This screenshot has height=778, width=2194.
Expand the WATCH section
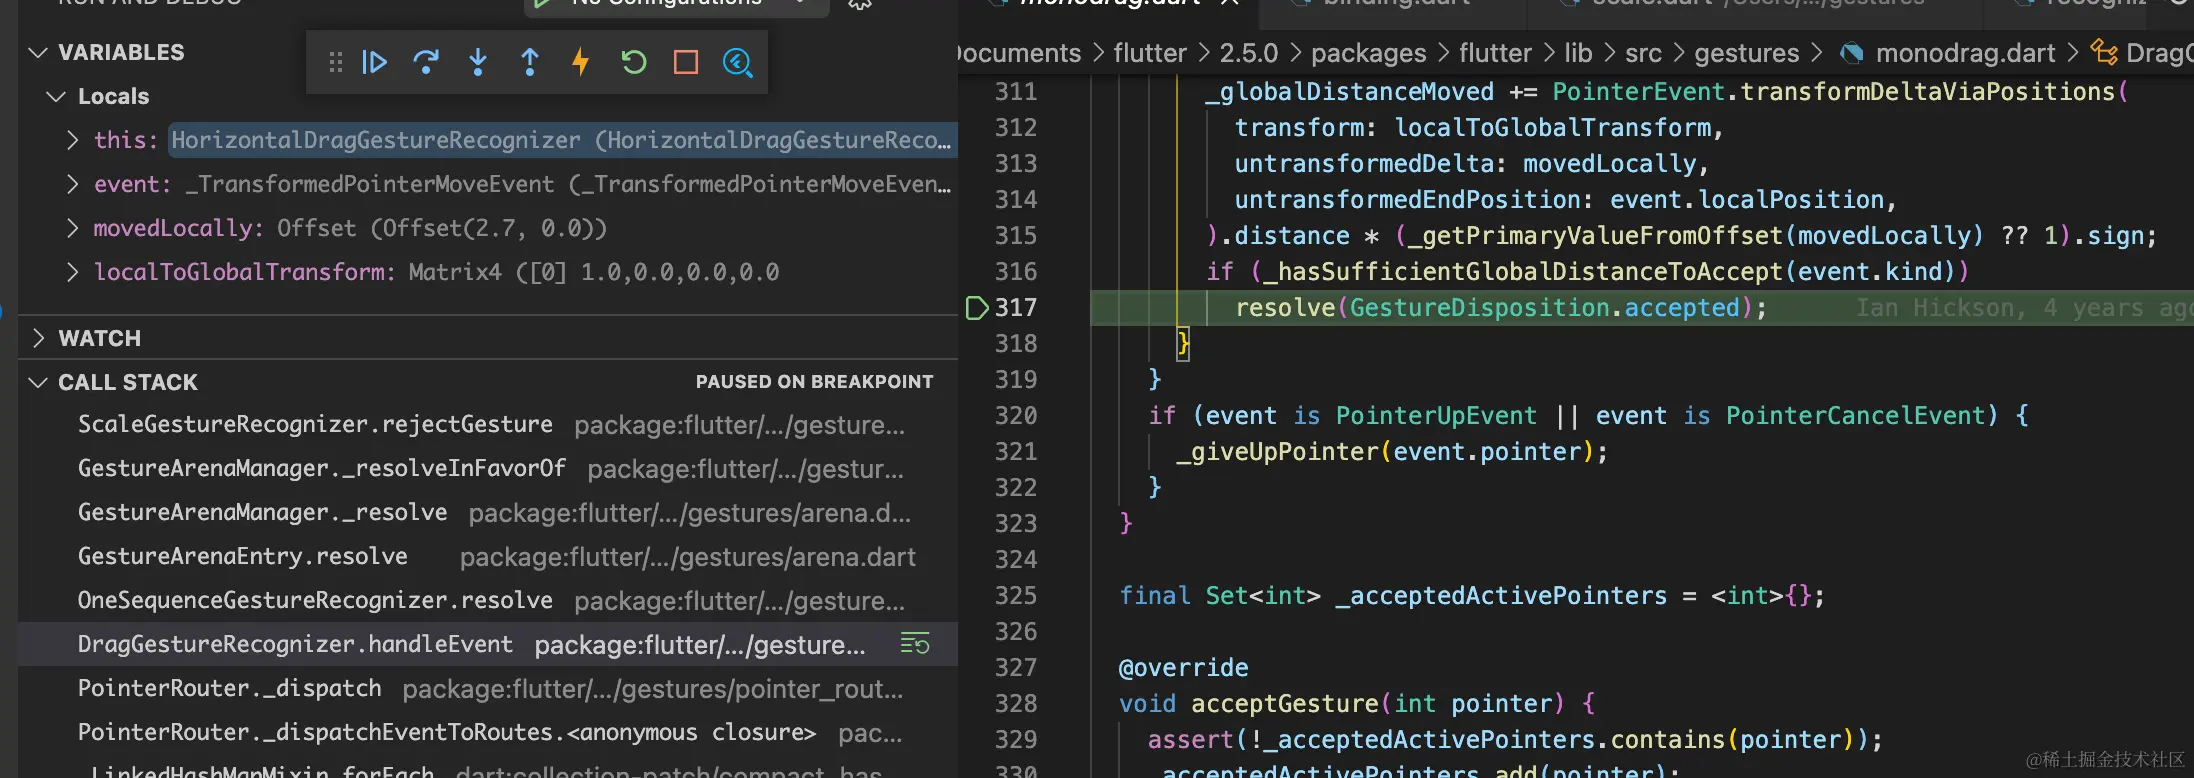38,338
